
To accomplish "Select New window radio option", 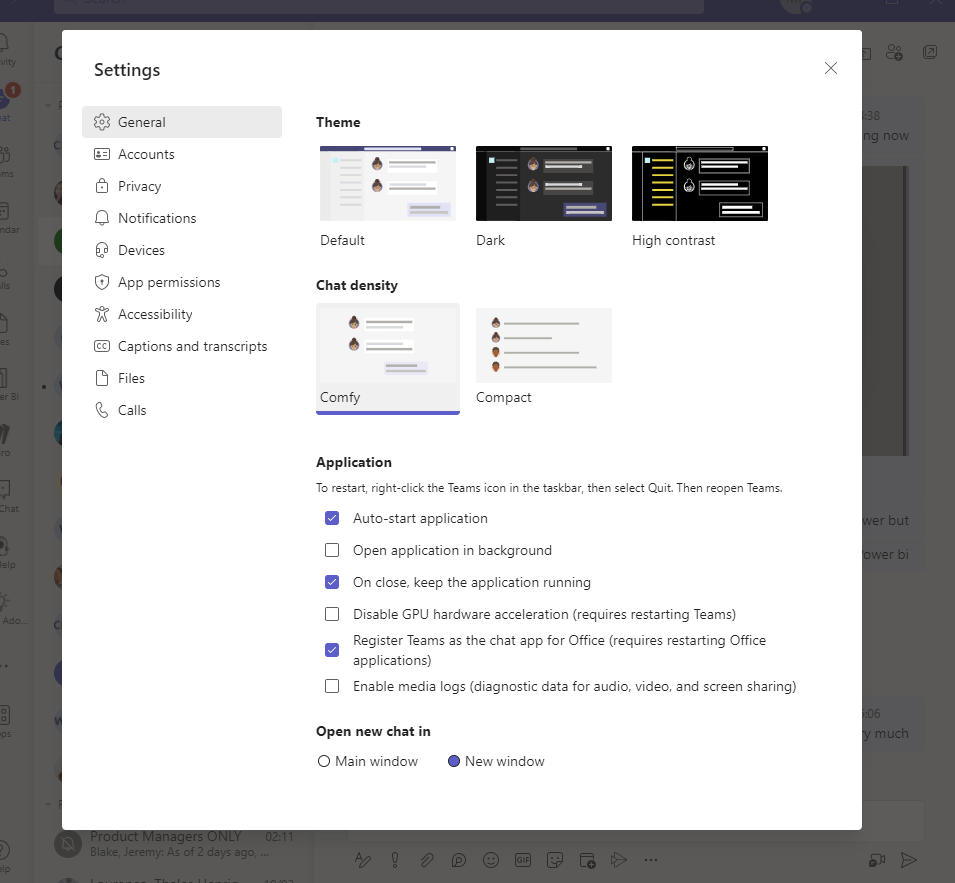I will click(454, 761).
